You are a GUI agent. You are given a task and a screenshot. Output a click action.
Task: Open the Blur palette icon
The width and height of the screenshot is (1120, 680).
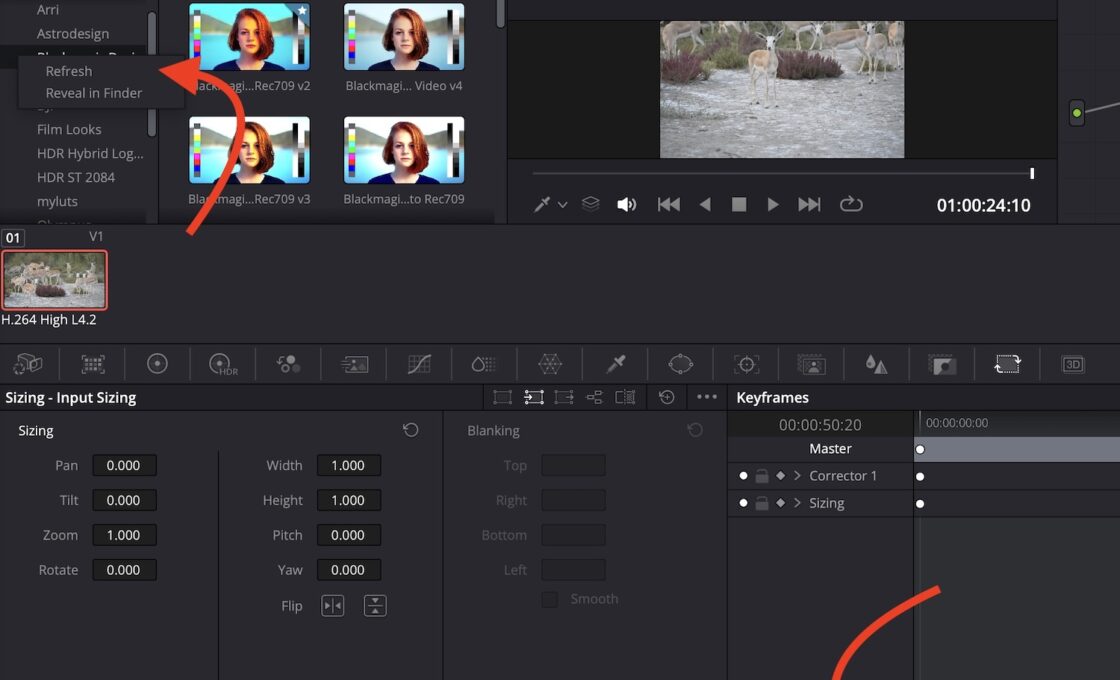[x=876, y=364]
